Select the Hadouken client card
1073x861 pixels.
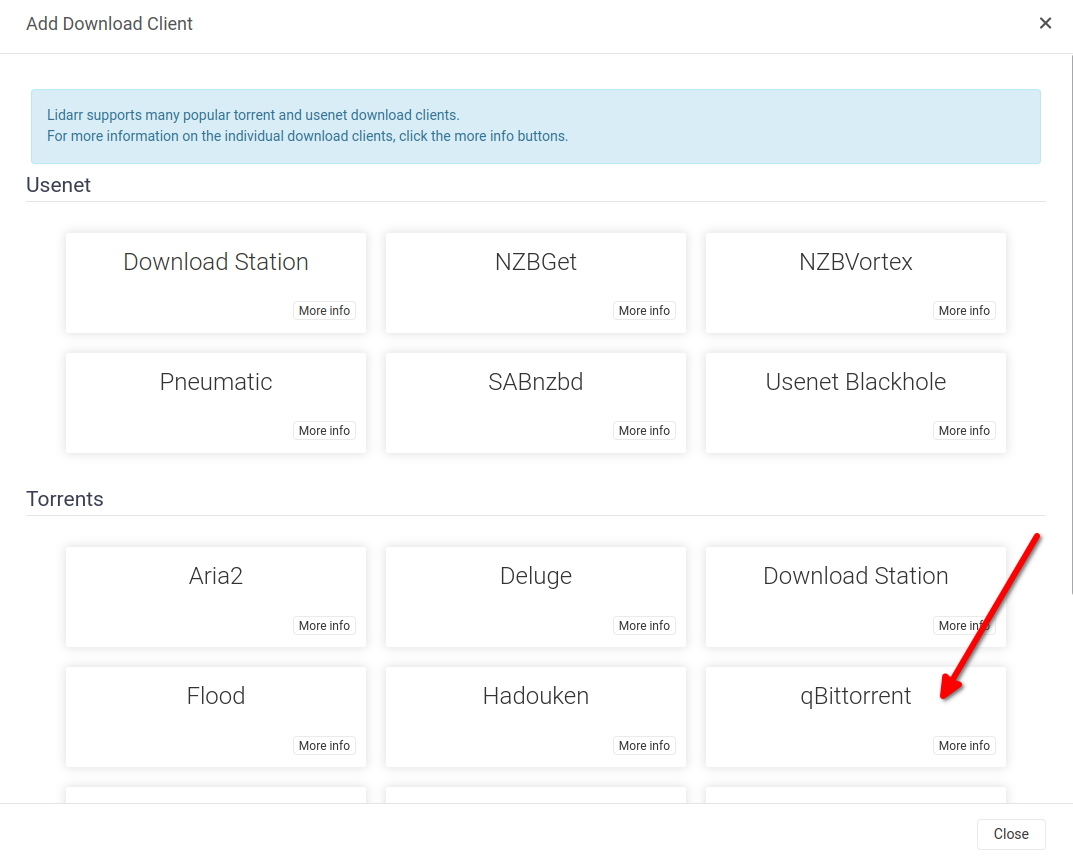click(x=536, y=717)
